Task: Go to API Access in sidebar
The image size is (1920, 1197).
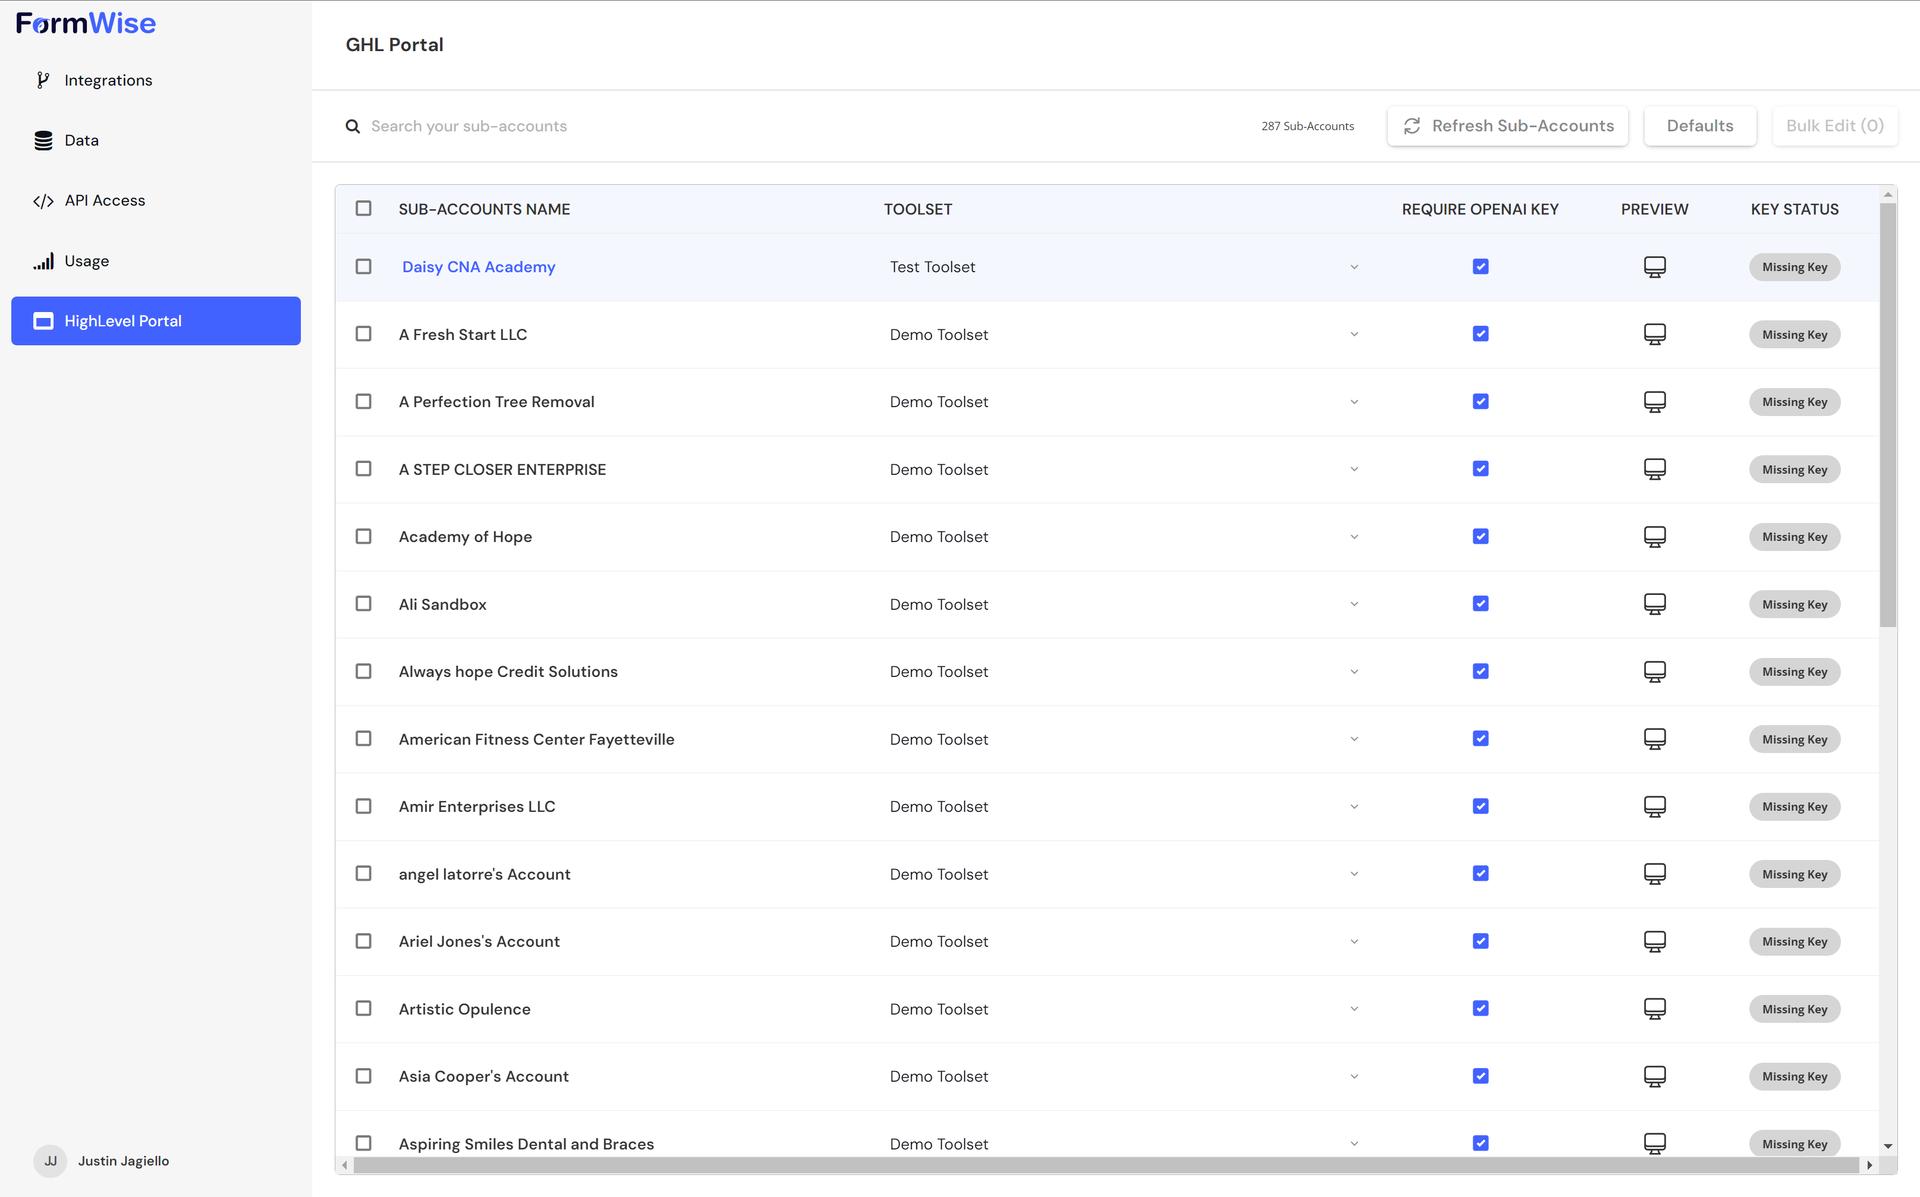Action: coord(104,200)
